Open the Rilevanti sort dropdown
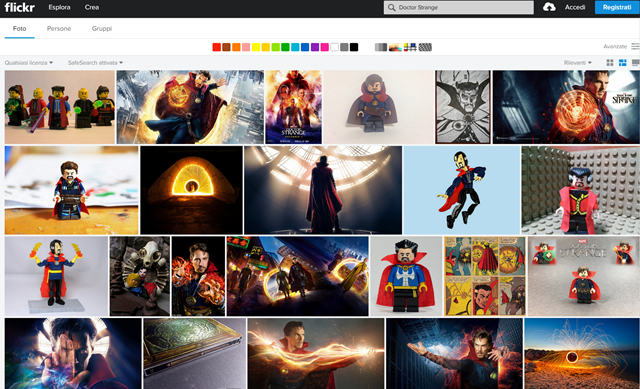The height and width of the screenshot is (389, 640). (x=578, y=62)
